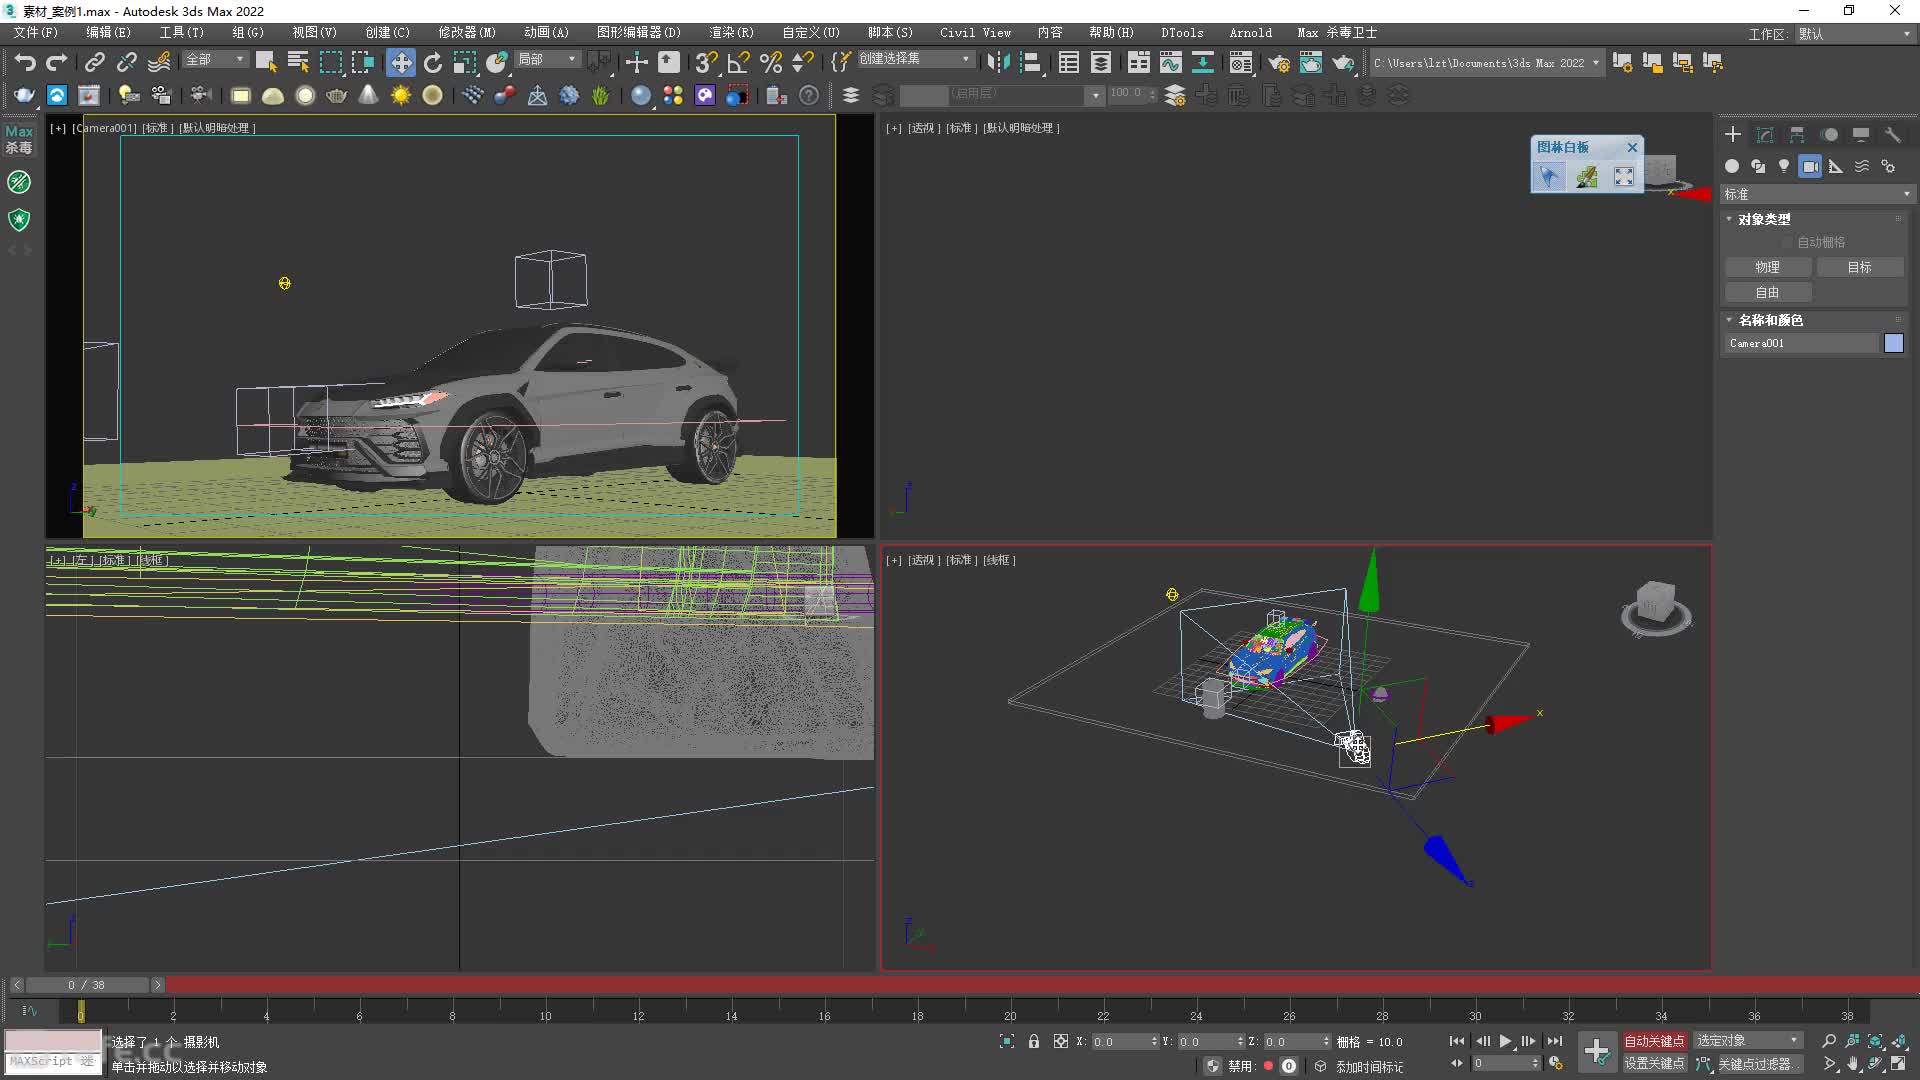1920x1080 pixels.
Task: Open the 渲染(R) menu
Action: click(x=731, y=33)
